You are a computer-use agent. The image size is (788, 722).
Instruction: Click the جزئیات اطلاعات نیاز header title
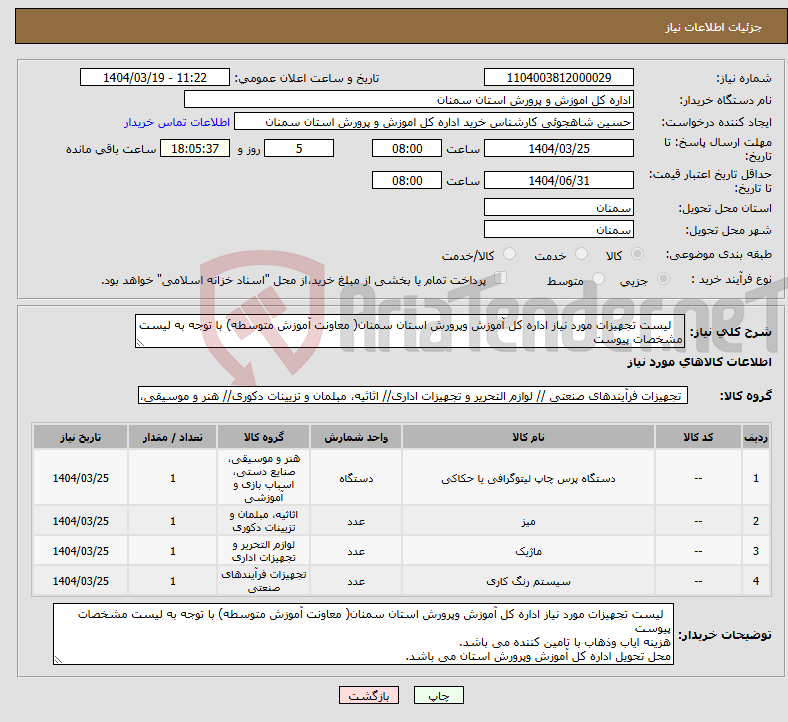coord(714,27)
